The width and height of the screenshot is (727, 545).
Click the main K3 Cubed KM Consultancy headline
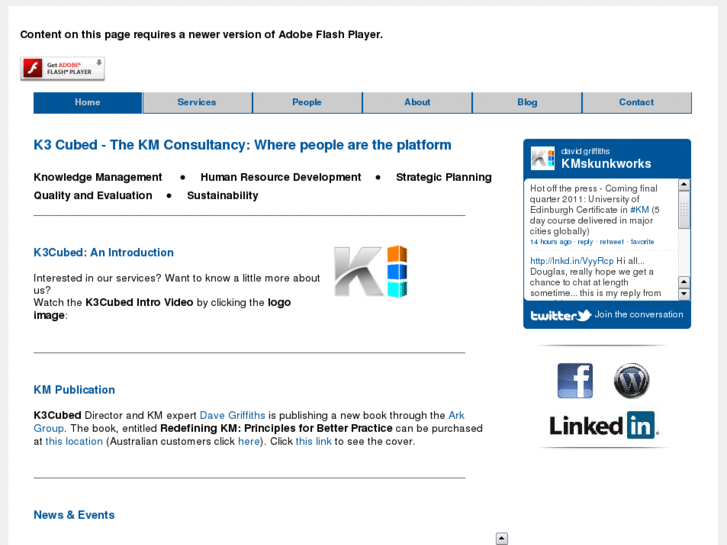click(x=242, y=145)
